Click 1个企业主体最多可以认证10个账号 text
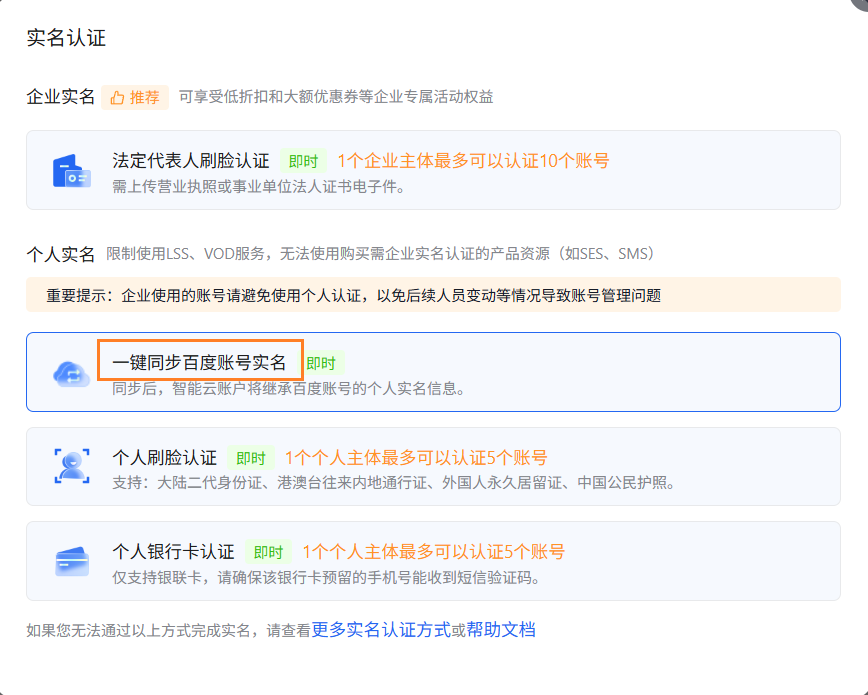Viewport: 868px width, 695px height. 474,161
